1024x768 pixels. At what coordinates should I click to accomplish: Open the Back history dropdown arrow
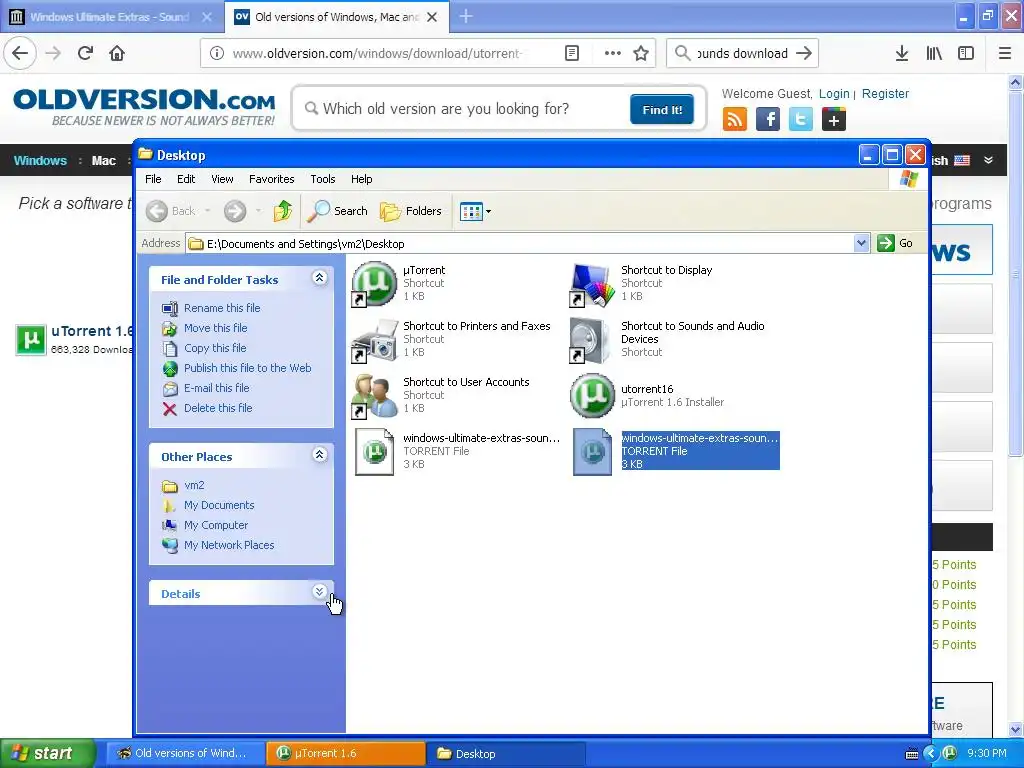[x=208, y=211]
